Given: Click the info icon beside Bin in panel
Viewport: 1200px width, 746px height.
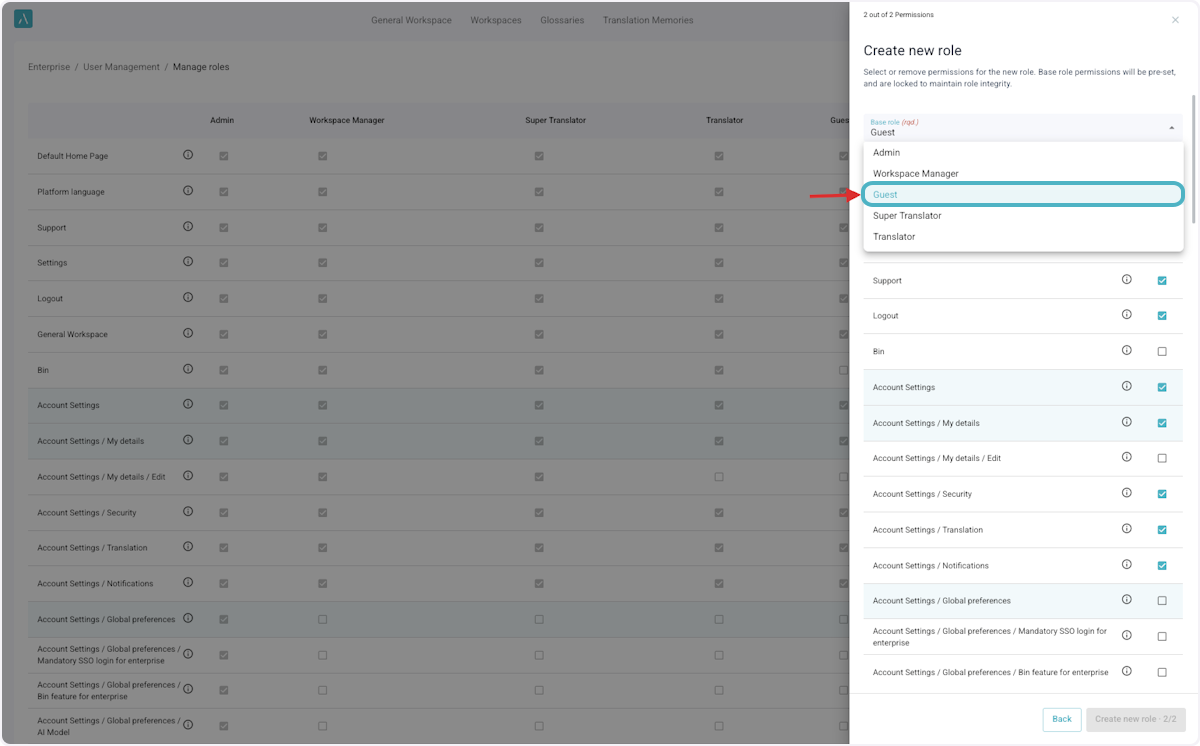Looking at the screenshot, I should (1126, 351).
